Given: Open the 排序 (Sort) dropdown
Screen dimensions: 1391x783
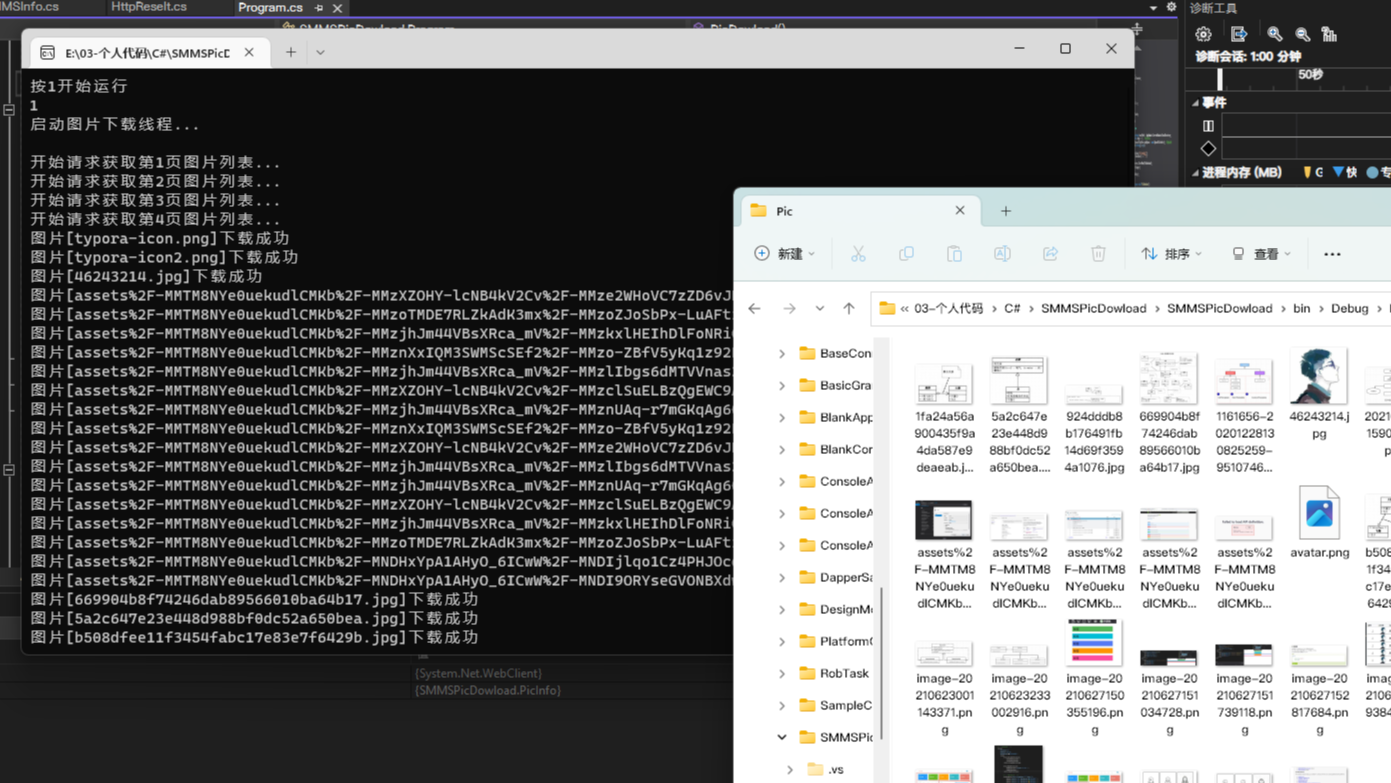Looking at the screenshot, I should [x=1172, y=254].
